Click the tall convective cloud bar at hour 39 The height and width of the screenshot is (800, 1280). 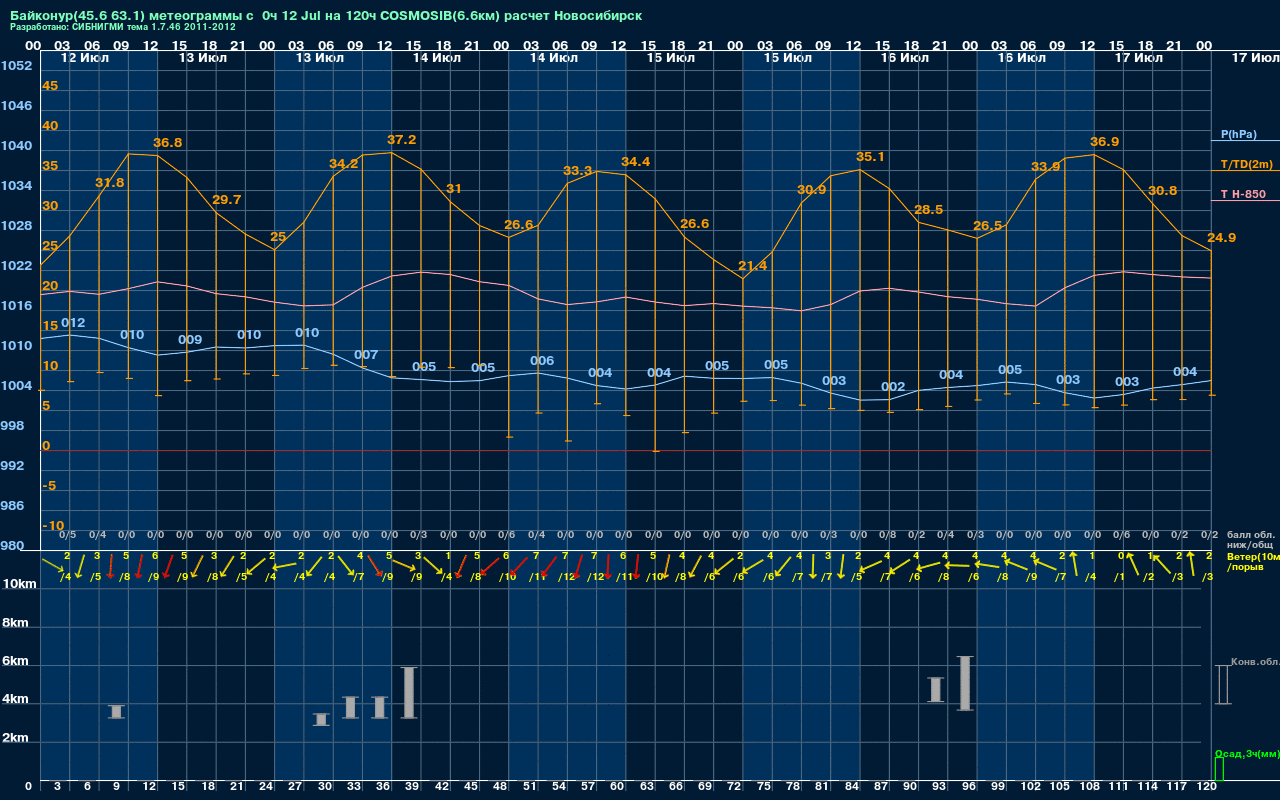coord(409,692)
